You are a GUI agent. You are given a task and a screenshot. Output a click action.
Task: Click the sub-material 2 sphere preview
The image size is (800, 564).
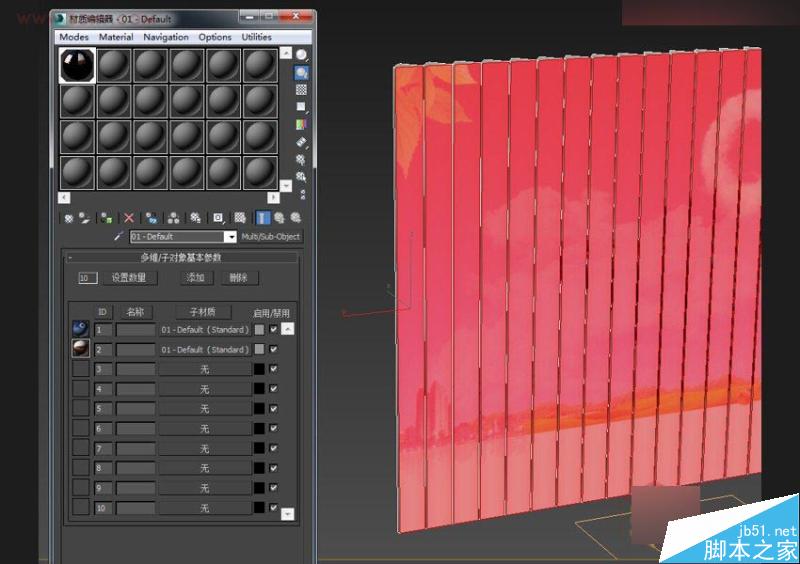click(x=81, y=348)
